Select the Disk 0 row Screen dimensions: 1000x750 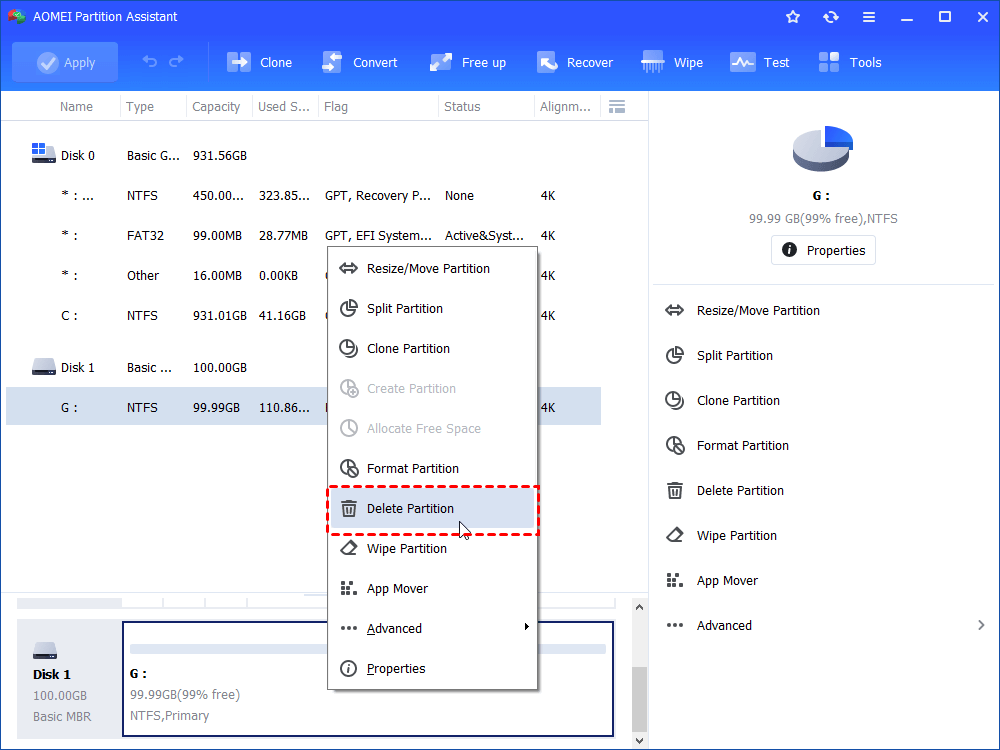pos(304,156)
